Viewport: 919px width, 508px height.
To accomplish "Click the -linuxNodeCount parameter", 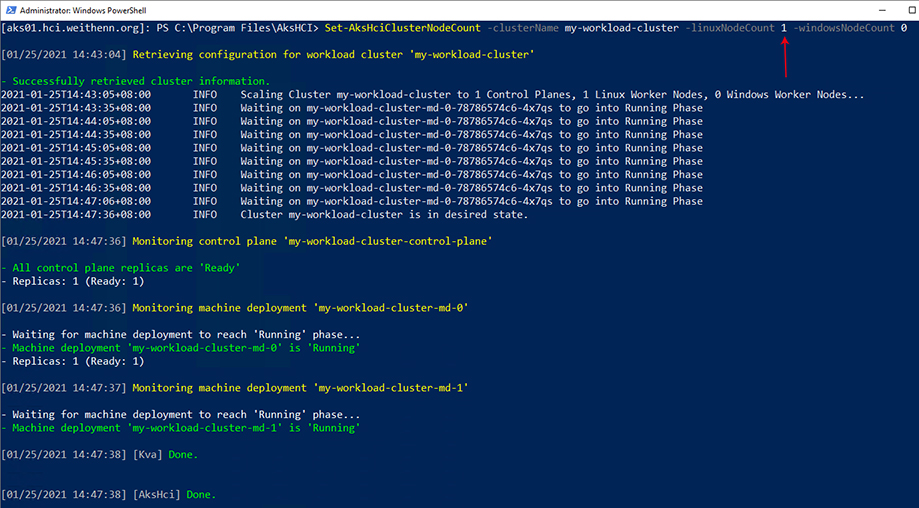I will pyautogui.click(x=730, y=28).
